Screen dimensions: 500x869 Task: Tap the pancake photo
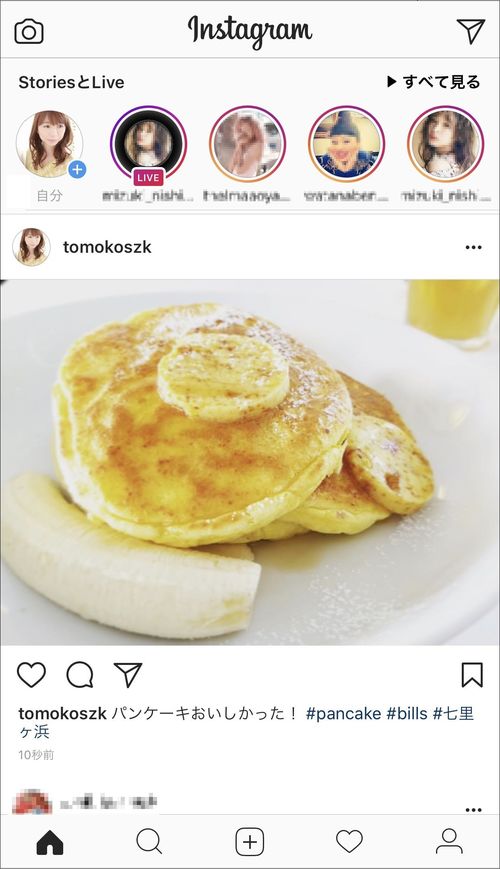[x=250, y=462]
